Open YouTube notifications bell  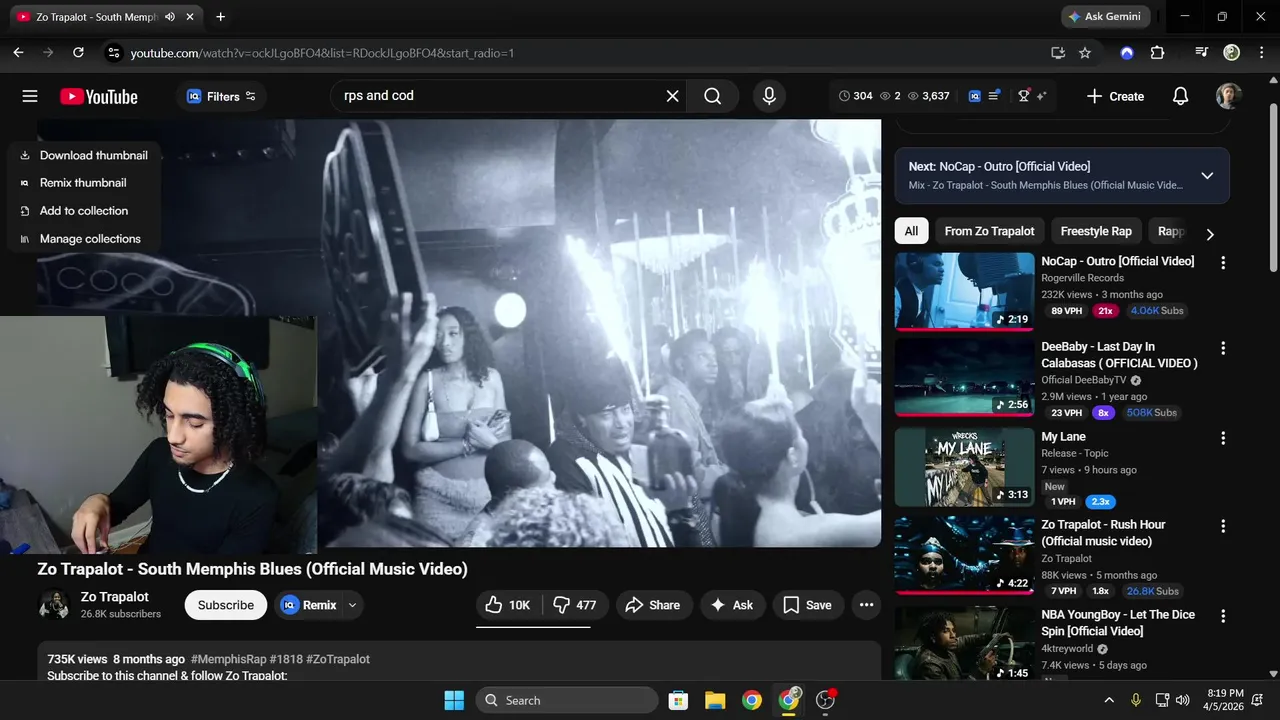[1180, 96]
